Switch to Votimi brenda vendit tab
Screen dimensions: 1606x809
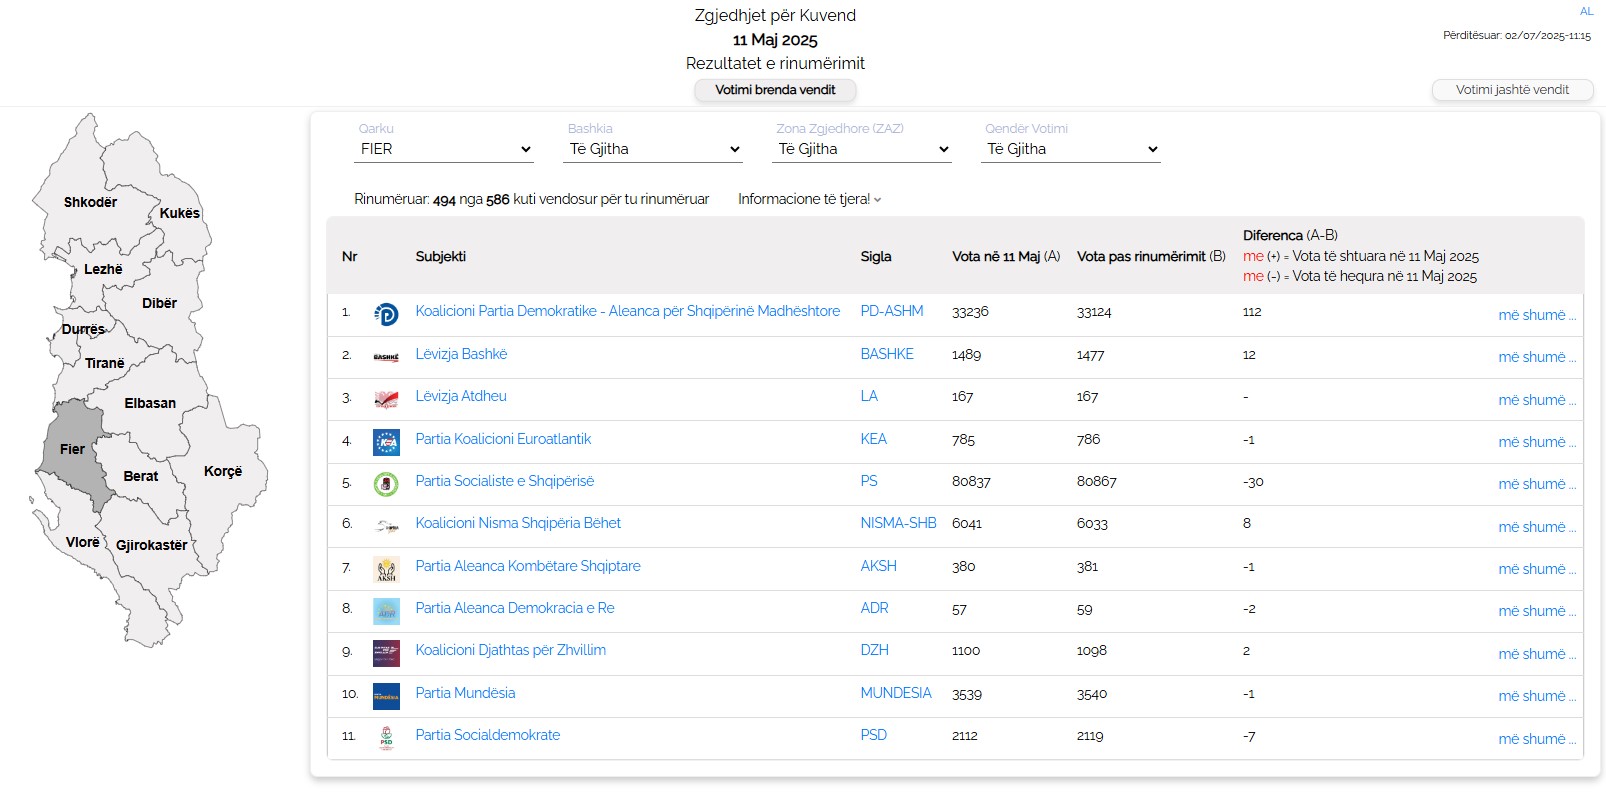775,90
